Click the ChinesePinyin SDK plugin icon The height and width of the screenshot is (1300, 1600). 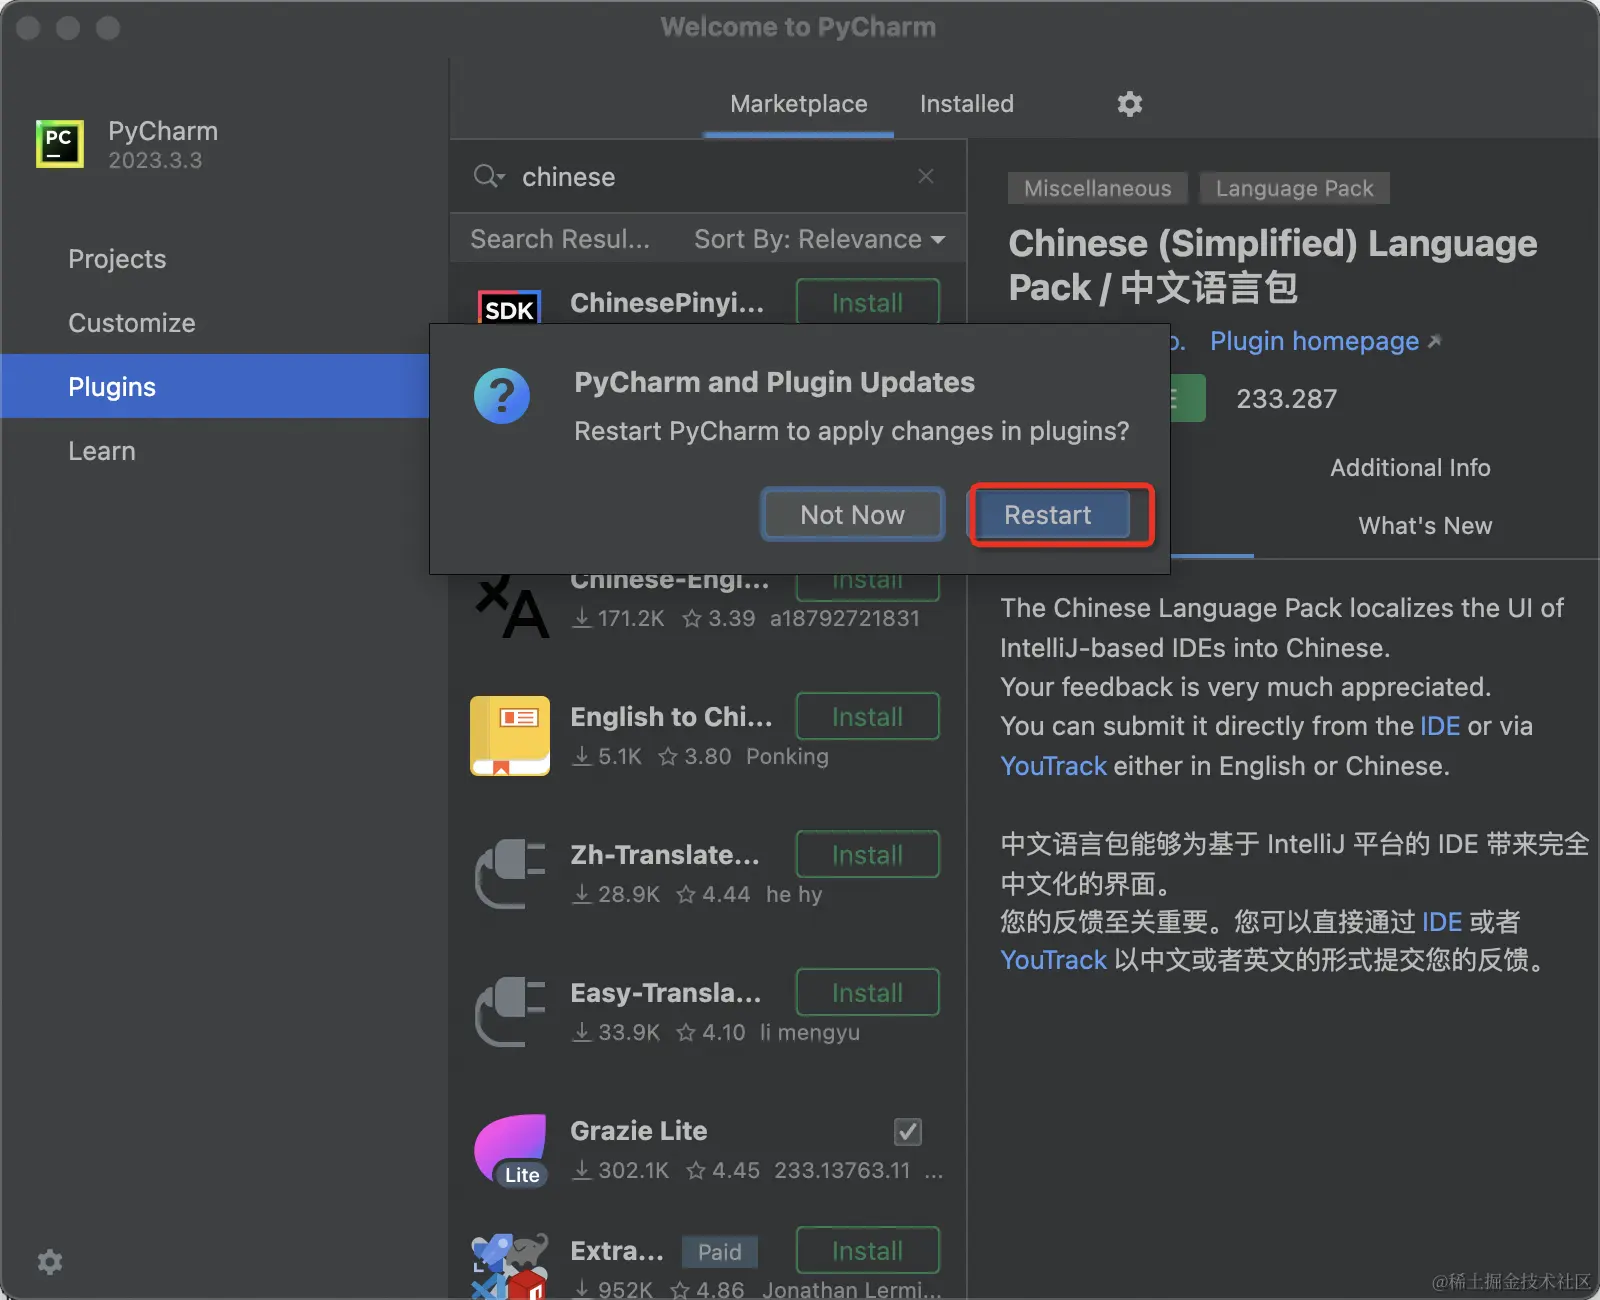(510, 307)
